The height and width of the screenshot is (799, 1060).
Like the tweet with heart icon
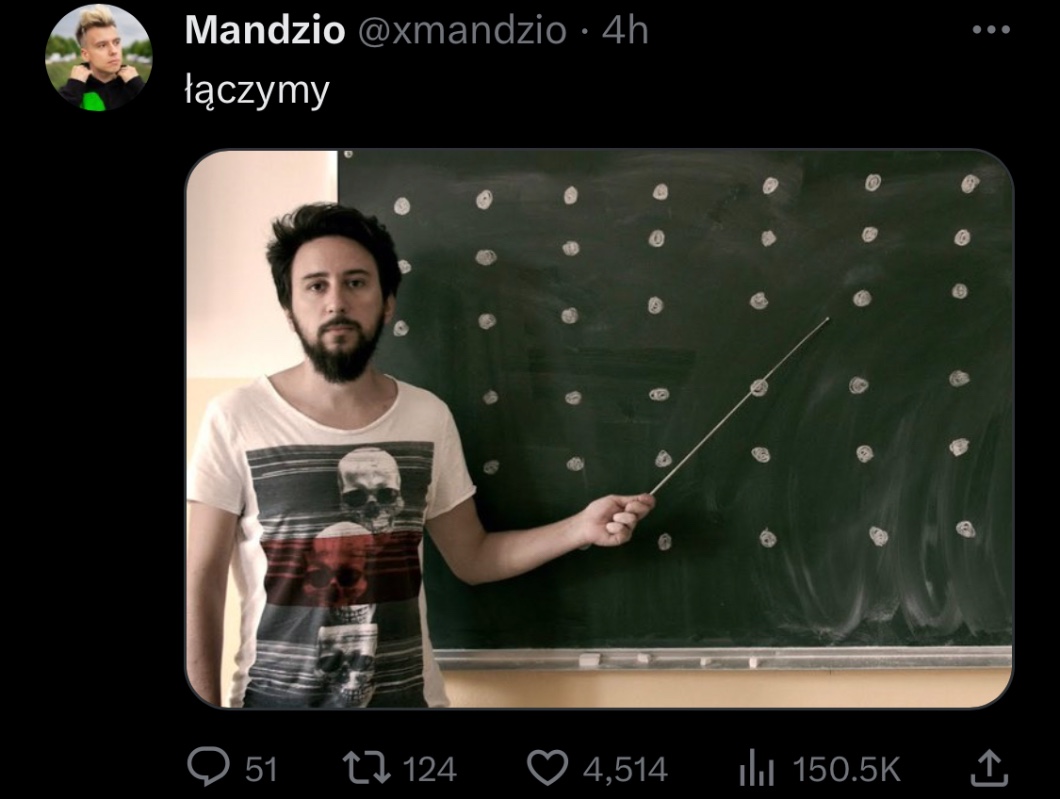(547, 769)
